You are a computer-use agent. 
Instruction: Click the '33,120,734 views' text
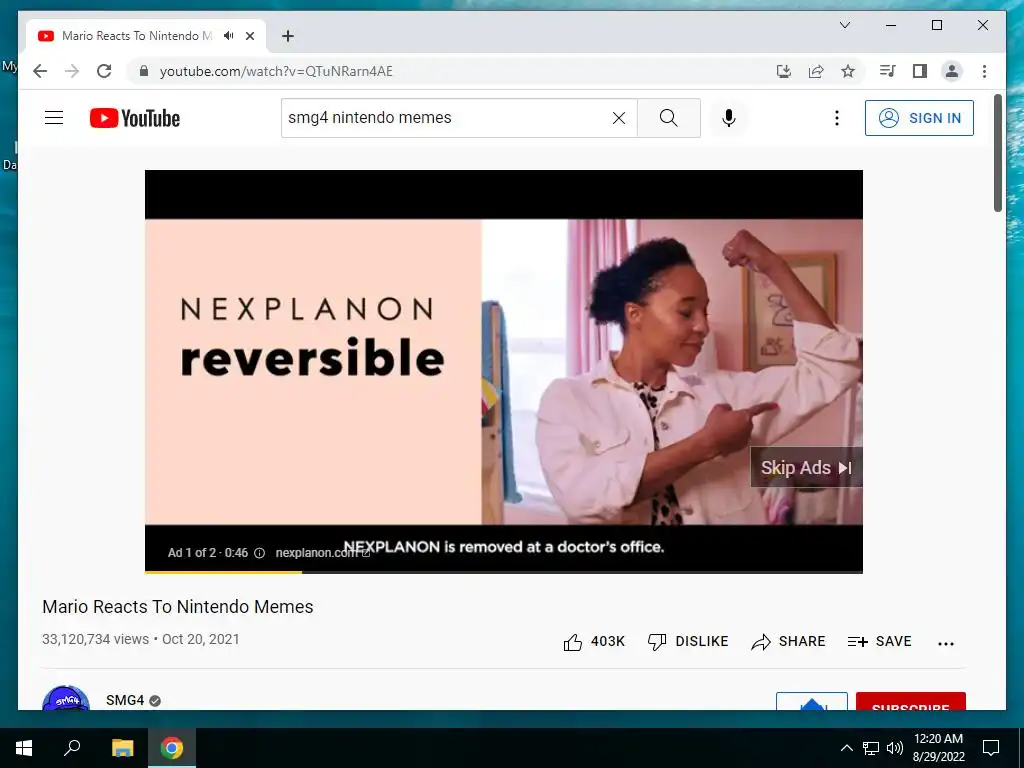click(x=95, y=639)
